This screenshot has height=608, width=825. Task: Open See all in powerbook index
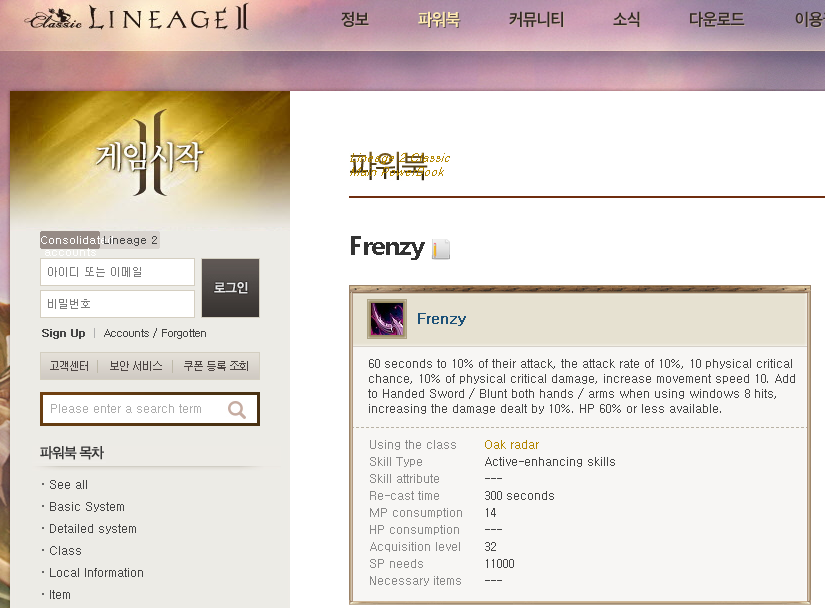point(68,485)
